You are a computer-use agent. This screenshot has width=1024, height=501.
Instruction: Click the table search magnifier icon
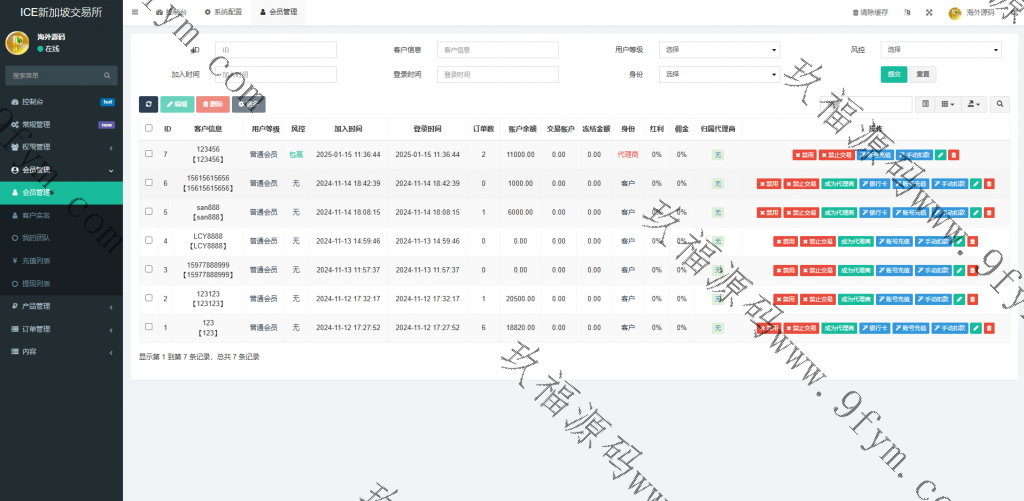click(x=999, y=104)
